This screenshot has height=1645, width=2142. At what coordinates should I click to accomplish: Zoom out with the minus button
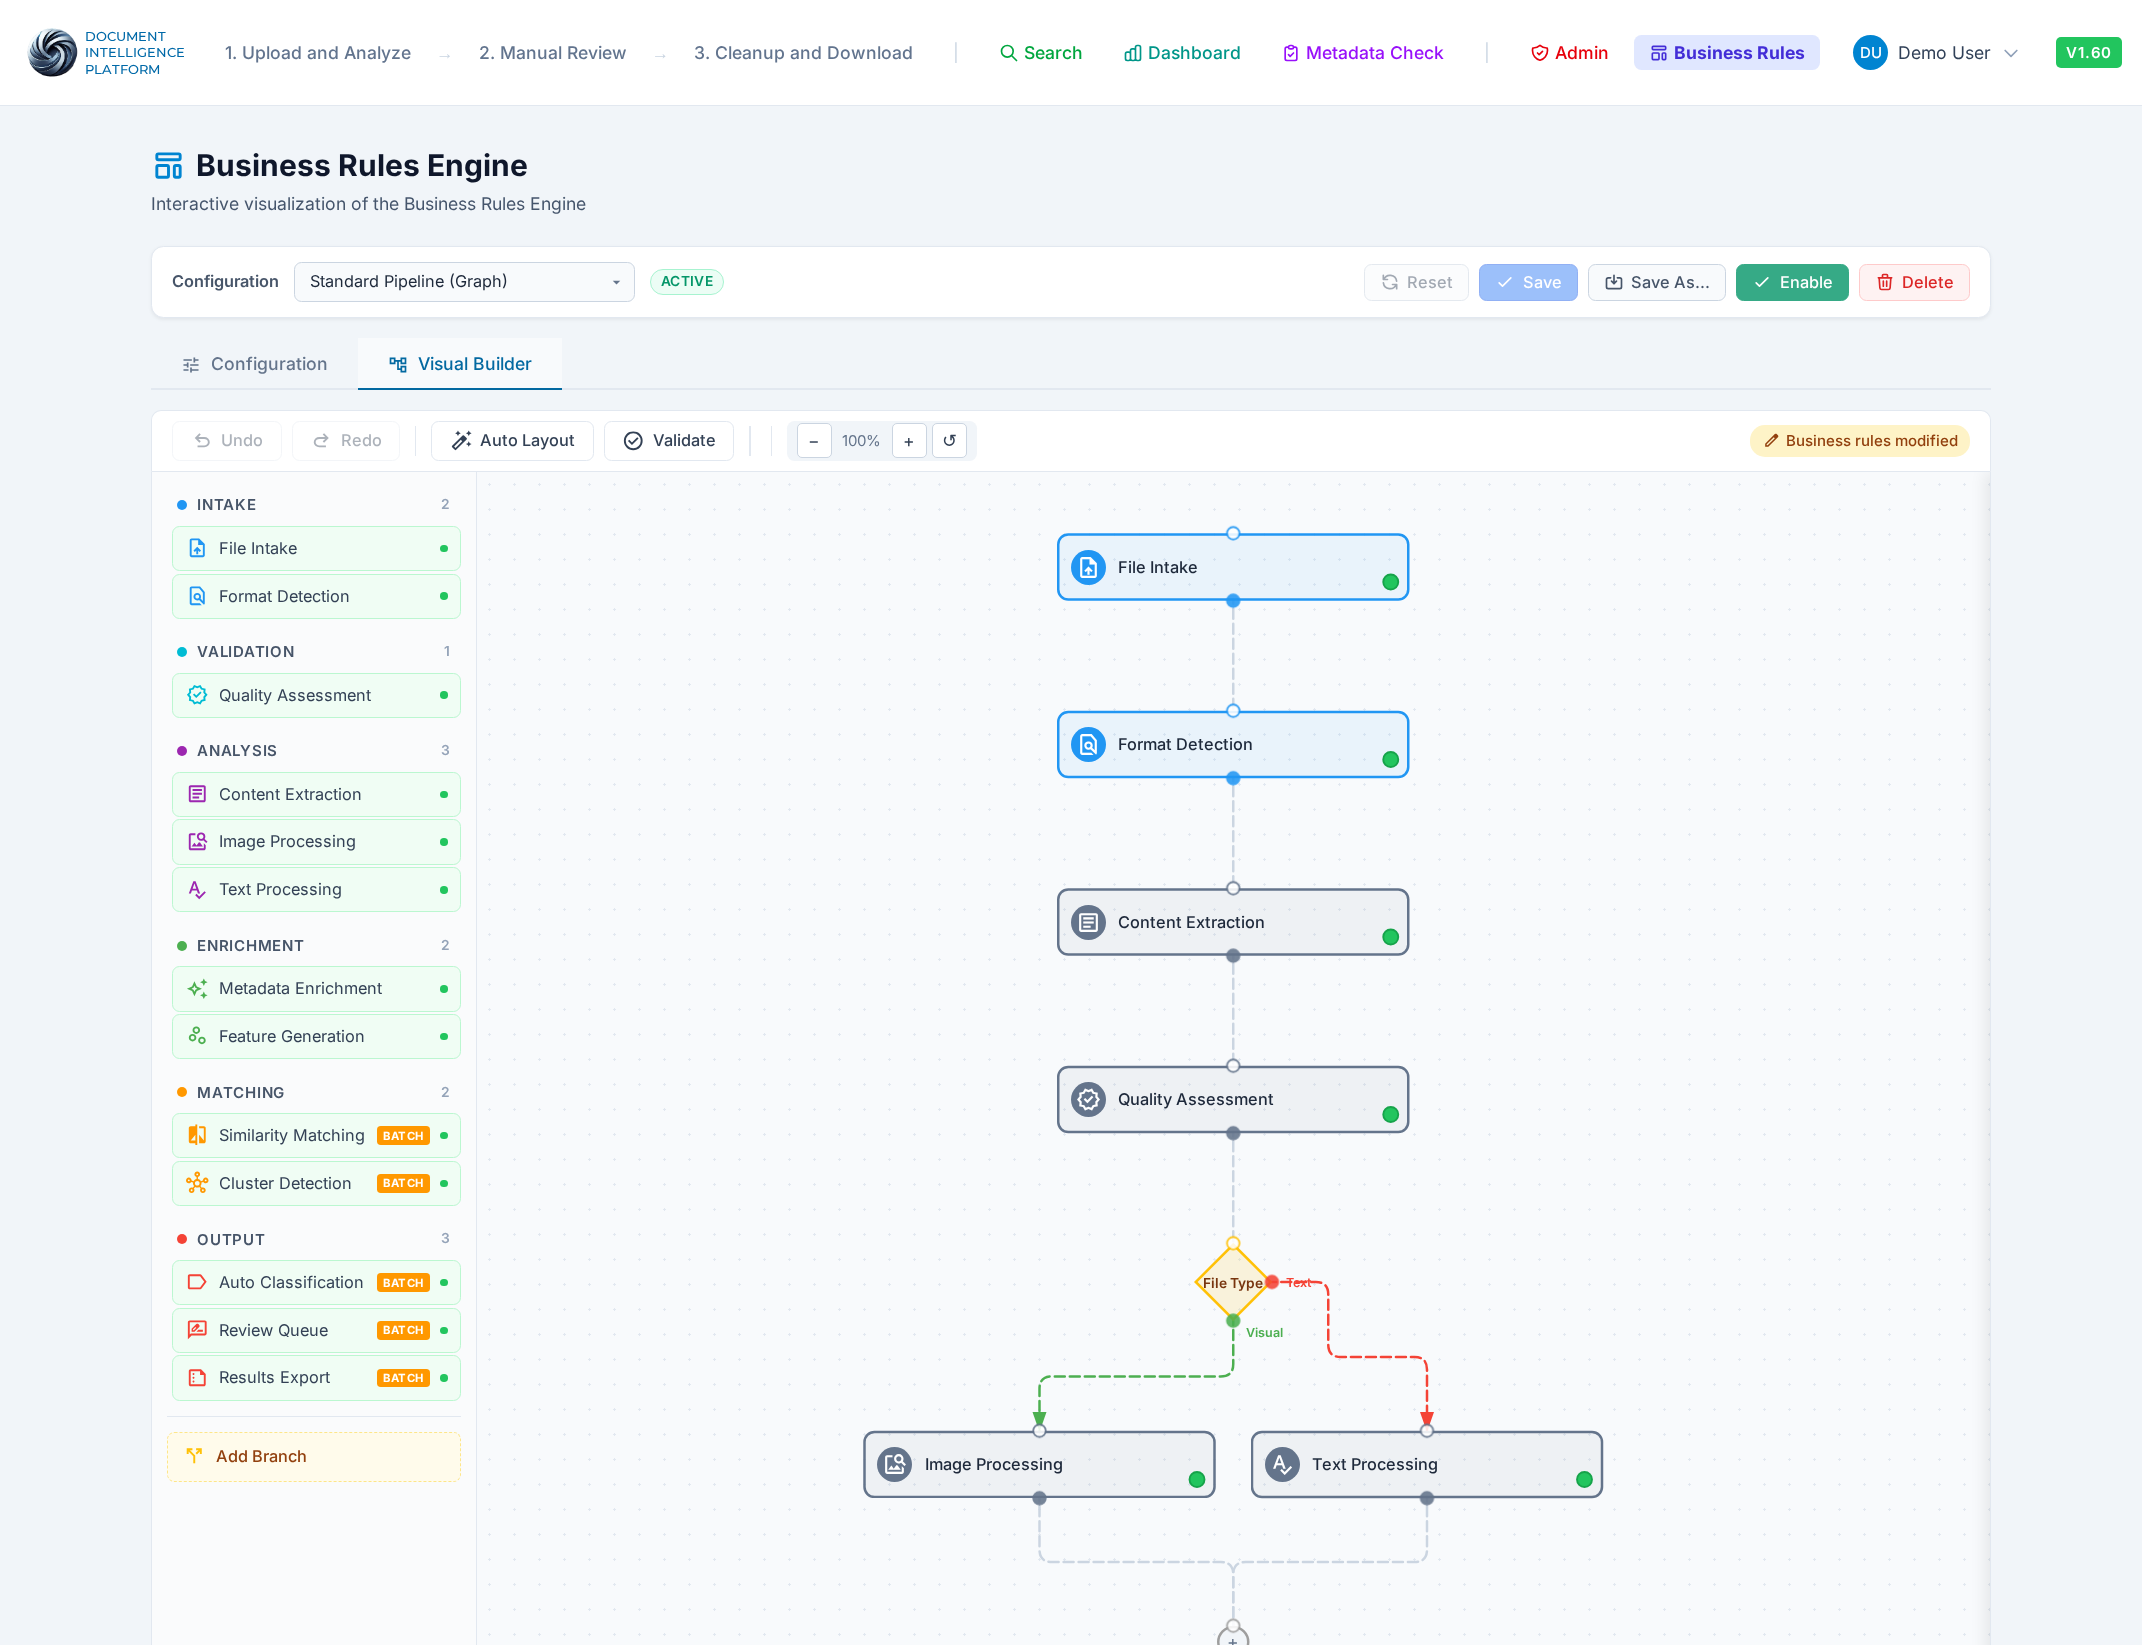click(x=814, y=441)
